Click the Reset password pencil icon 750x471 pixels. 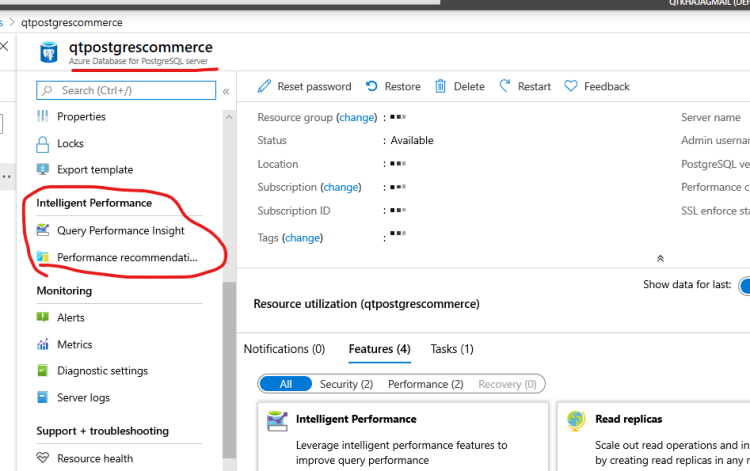[264, 86]
